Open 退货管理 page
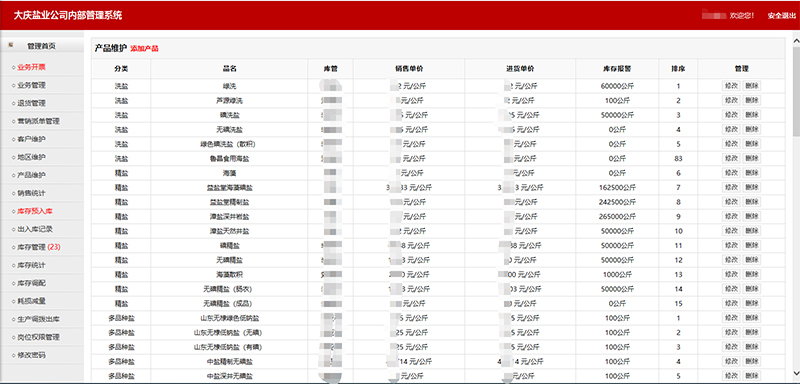The height and width of the screenshot is (384, 800). point(32,103)
